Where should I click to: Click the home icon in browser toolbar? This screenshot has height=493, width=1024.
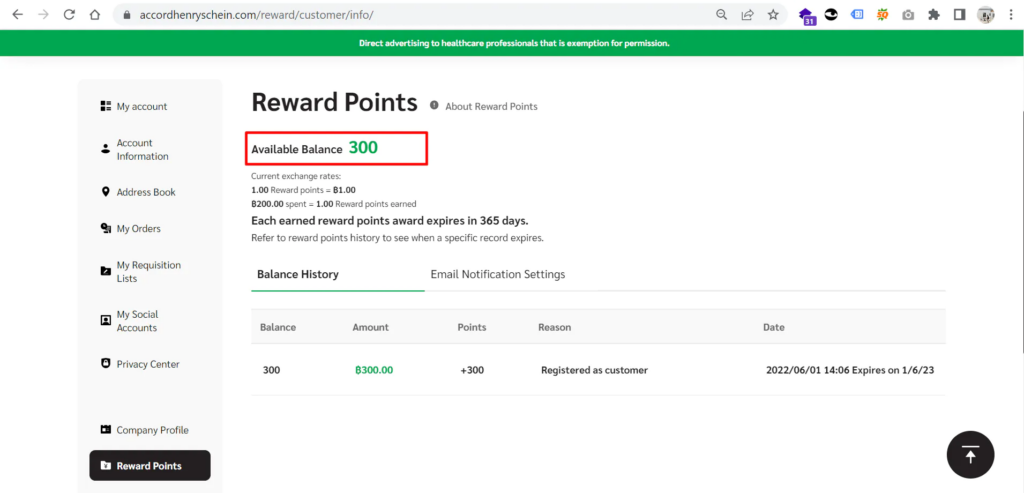point(94,15)
